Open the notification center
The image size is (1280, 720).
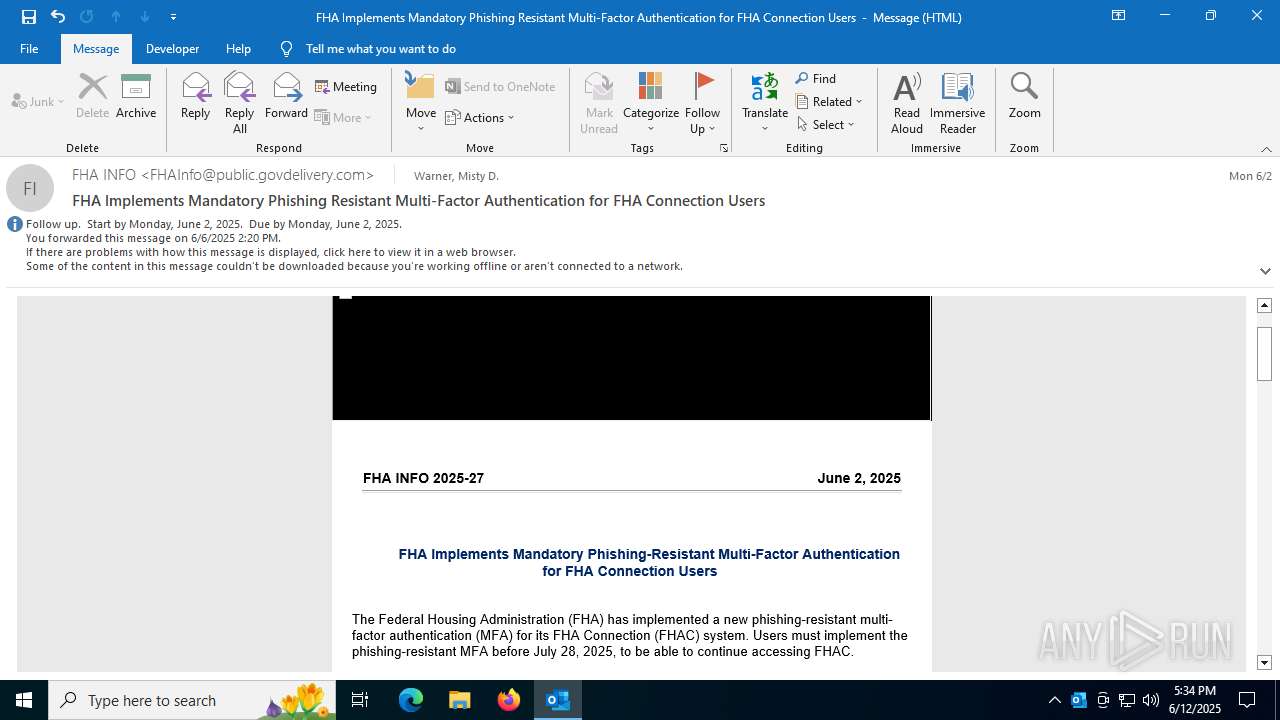coord(1247,700)
